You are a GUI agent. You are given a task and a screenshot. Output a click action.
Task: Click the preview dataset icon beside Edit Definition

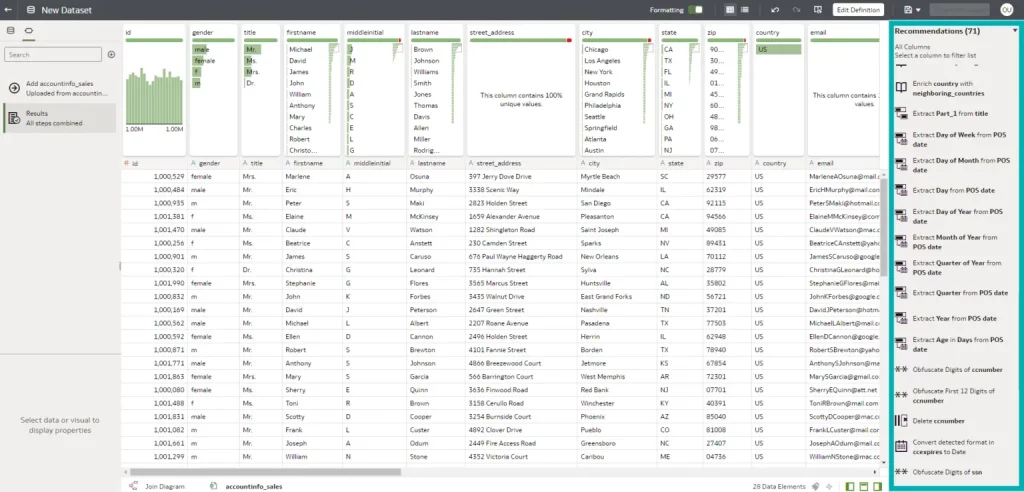(820, 9)
